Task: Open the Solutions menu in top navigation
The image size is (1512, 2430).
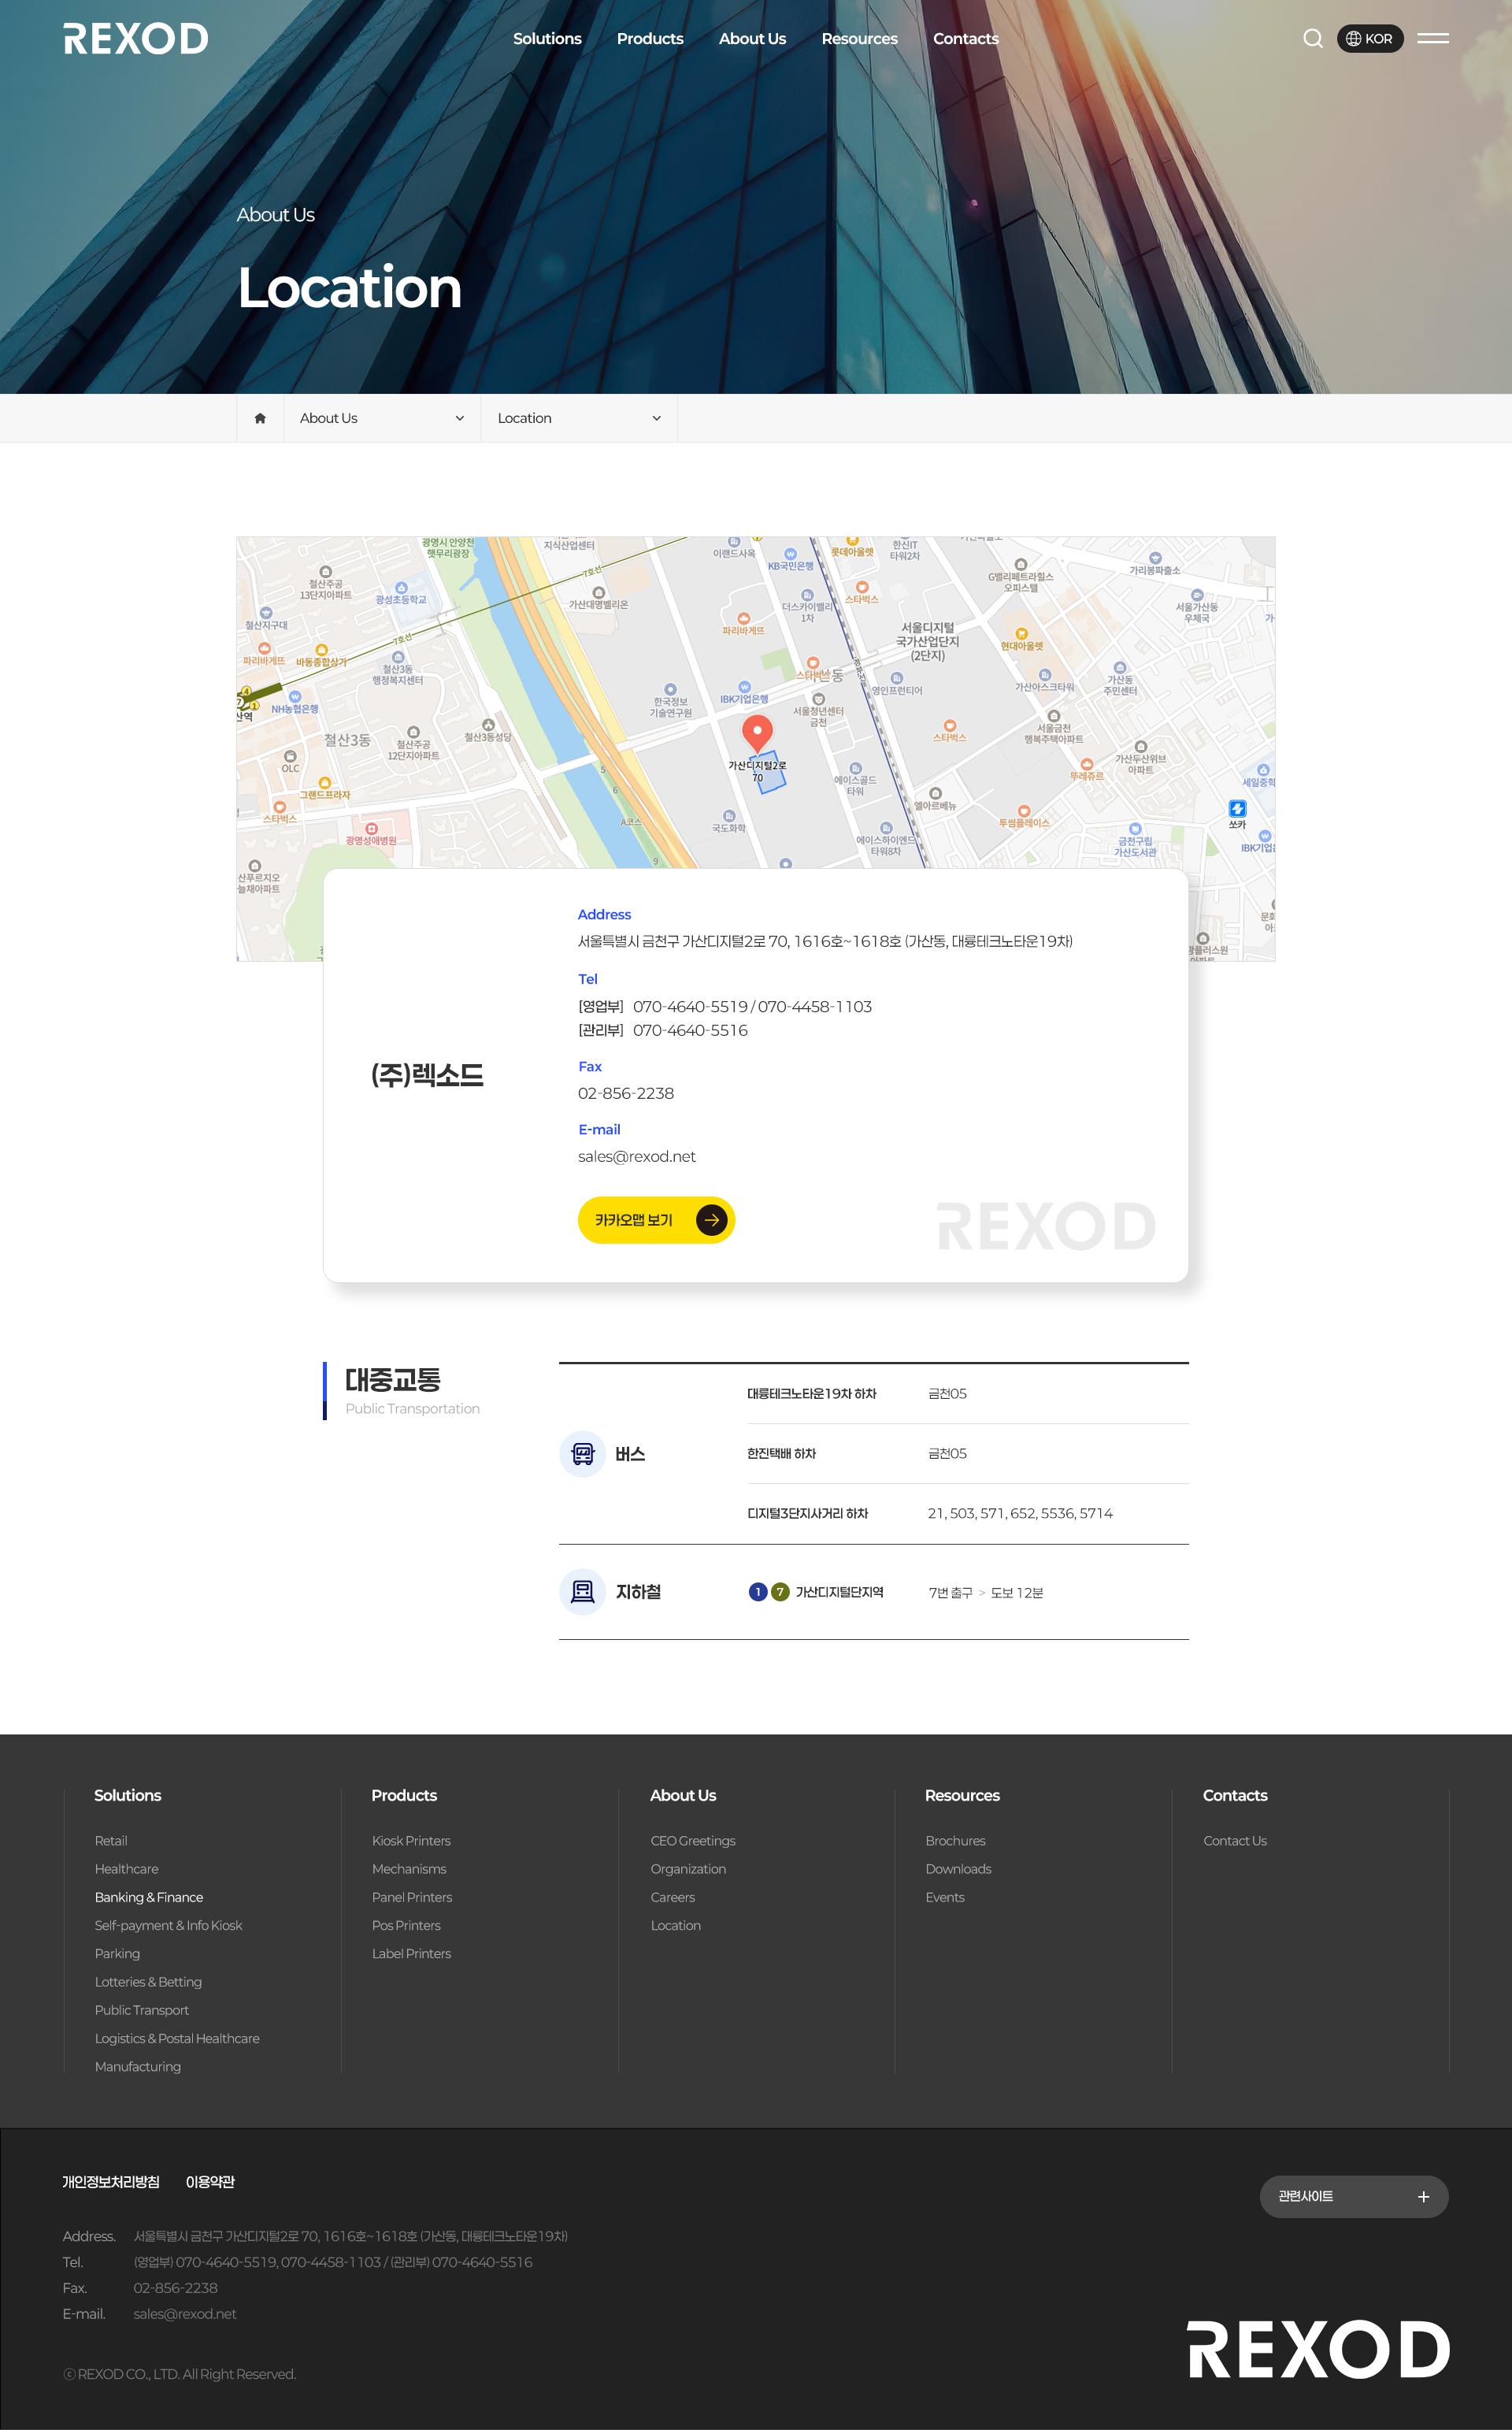Action: (x=547, y=39)
